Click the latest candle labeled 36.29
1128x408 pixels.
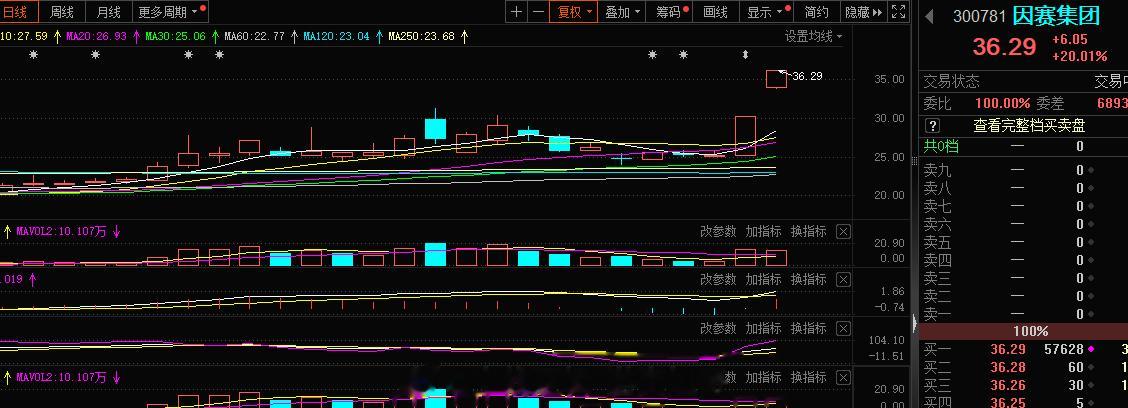click(x=776, y=78)
